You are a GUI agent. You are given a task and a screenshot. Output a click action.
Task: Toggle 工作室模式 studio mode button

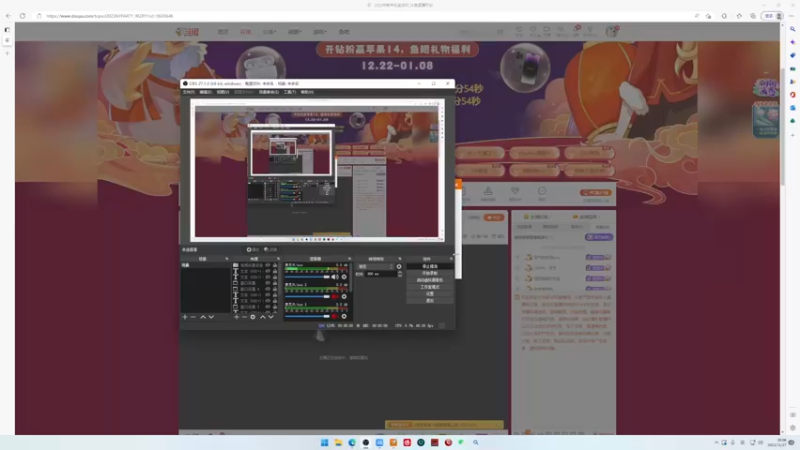[430, 287]
